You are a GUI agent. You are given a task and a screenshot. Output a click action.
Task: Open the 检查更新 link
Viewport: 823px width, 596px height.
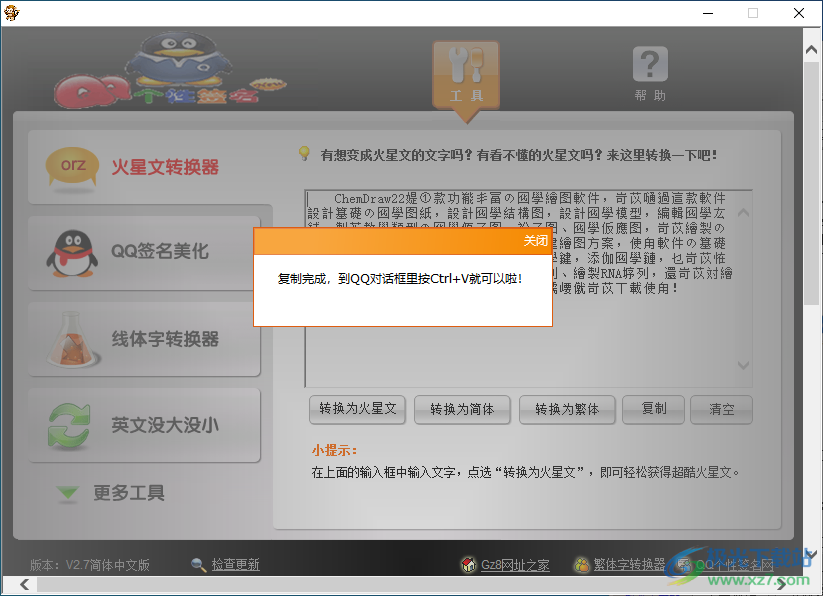point(236,565)
